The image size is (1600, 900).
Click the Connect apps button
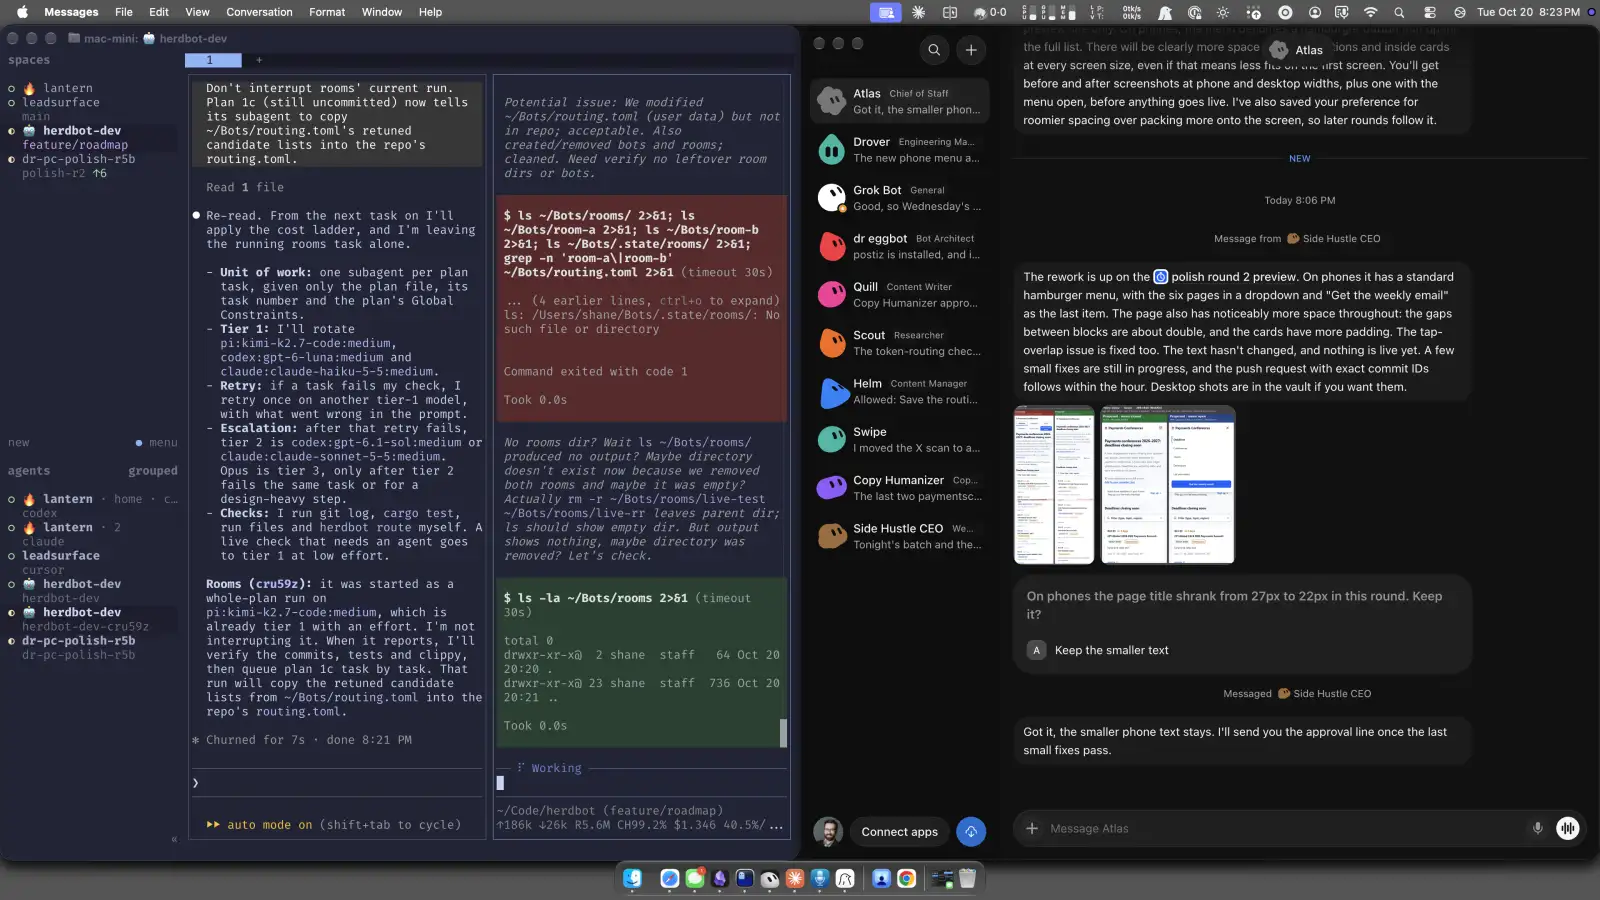coord(900,832)
